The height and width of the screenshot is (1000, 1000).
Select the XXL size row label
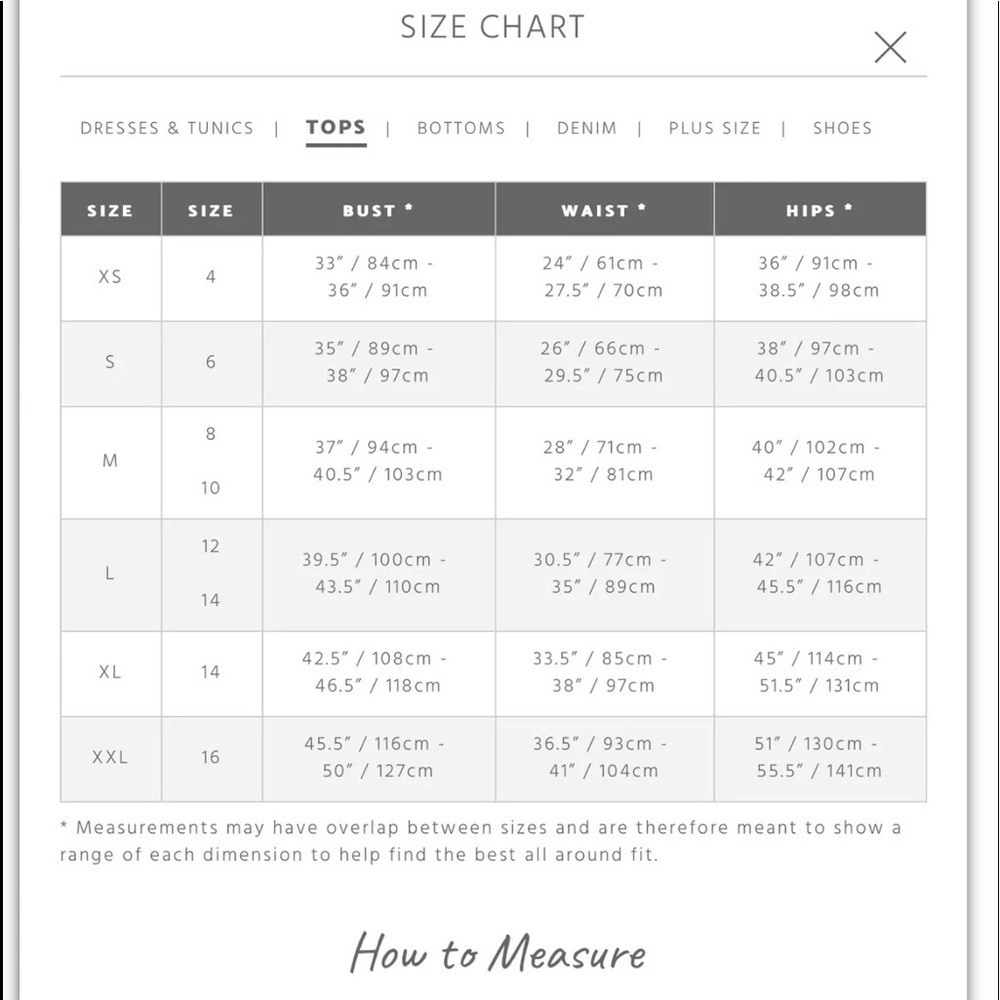coord(110,758)
